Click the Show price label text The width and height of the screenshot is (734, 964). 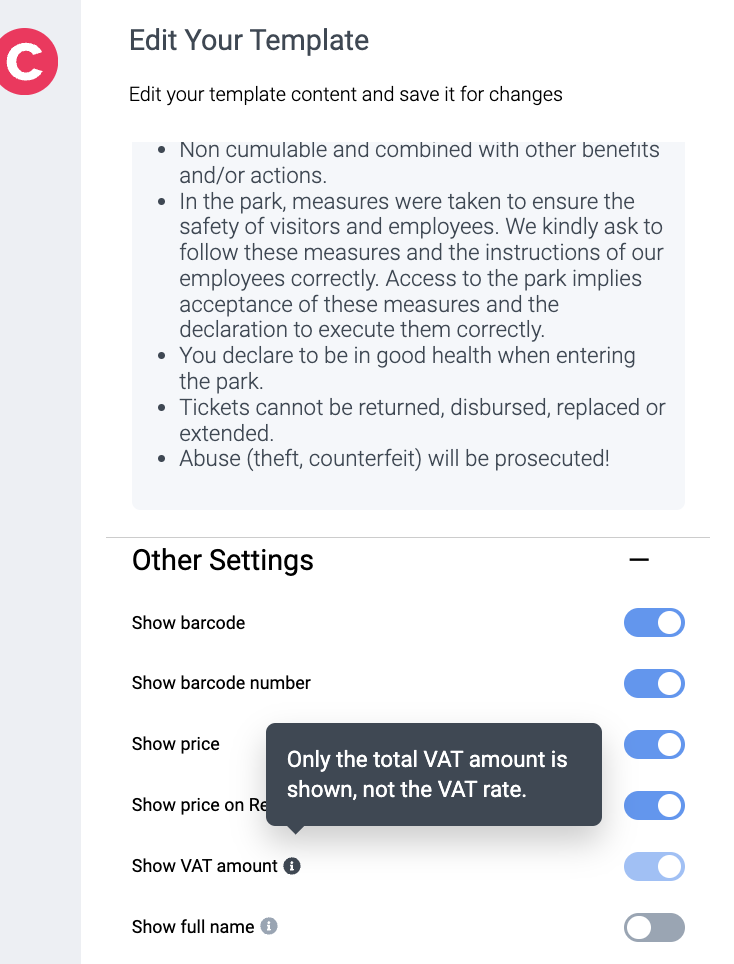176,744
